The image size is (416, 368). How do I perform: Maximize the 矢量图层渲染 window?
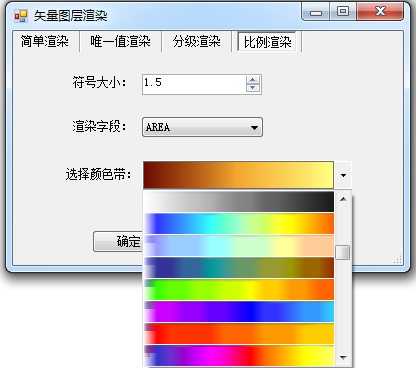[x=343, y=12]
